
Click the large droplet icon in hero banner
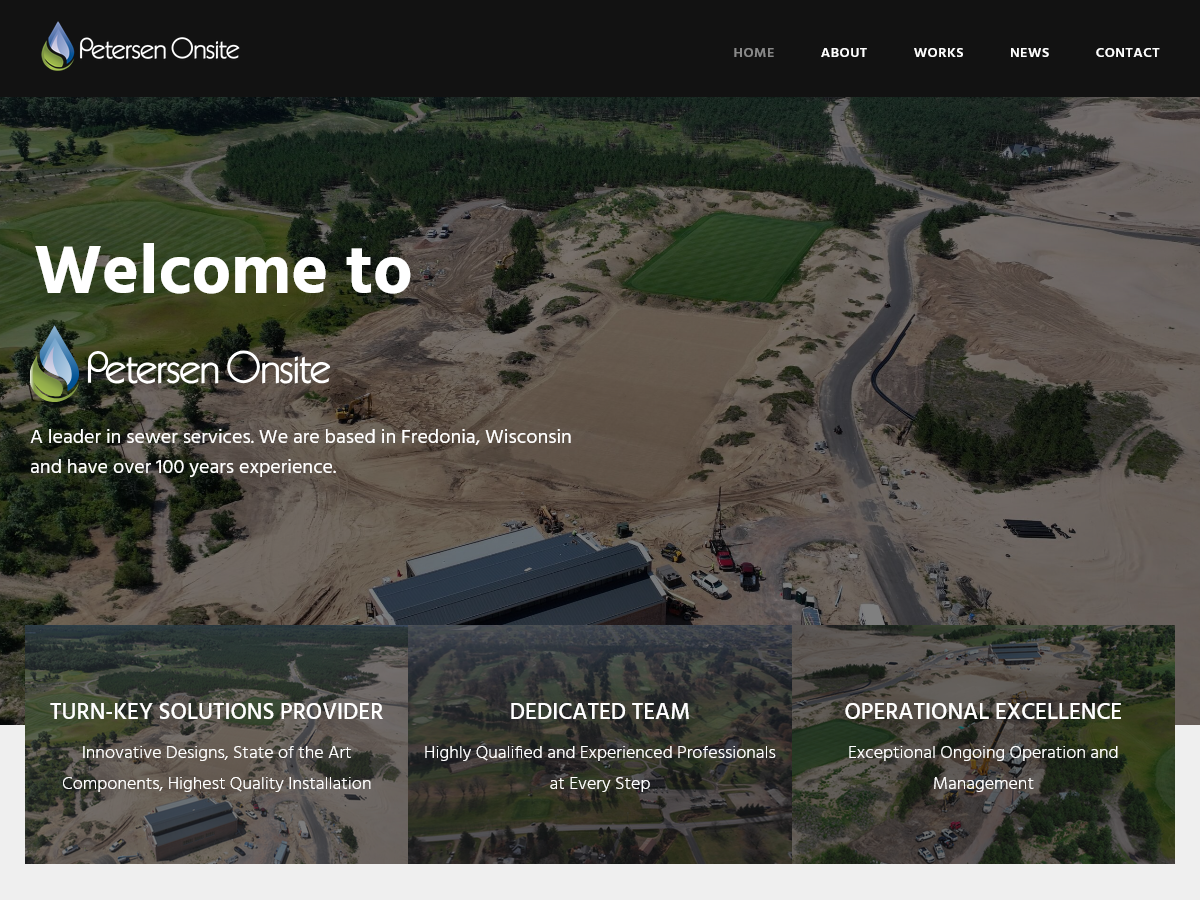pyautogui.click(x=54, y=364)
